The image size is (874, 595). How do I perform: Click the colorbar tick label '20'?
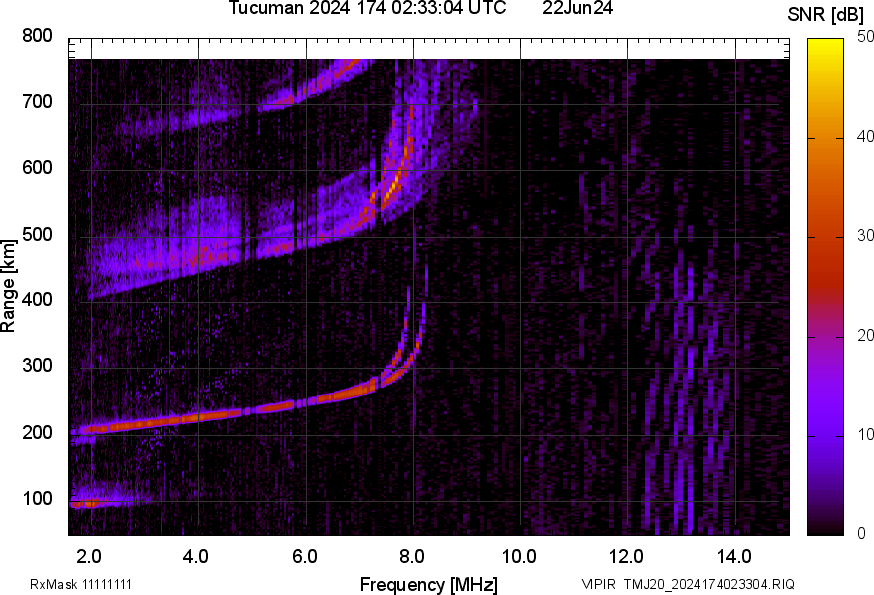click(x=865, y=335)
